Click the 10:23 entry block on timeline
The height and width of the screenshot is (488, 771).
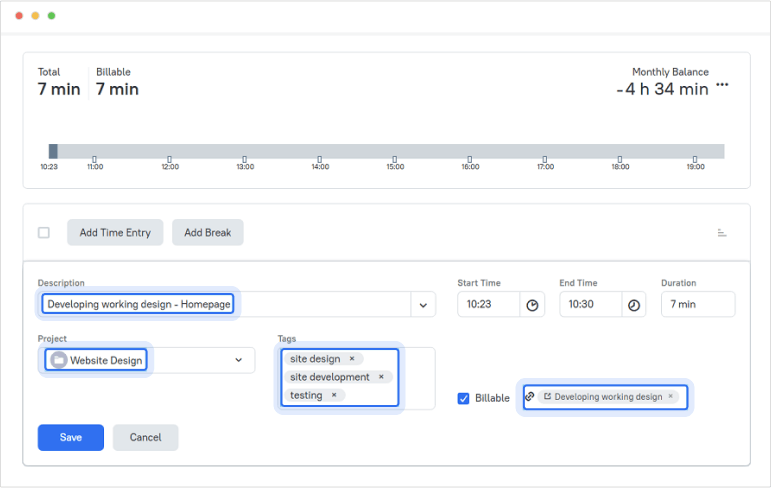pos(53,151)
